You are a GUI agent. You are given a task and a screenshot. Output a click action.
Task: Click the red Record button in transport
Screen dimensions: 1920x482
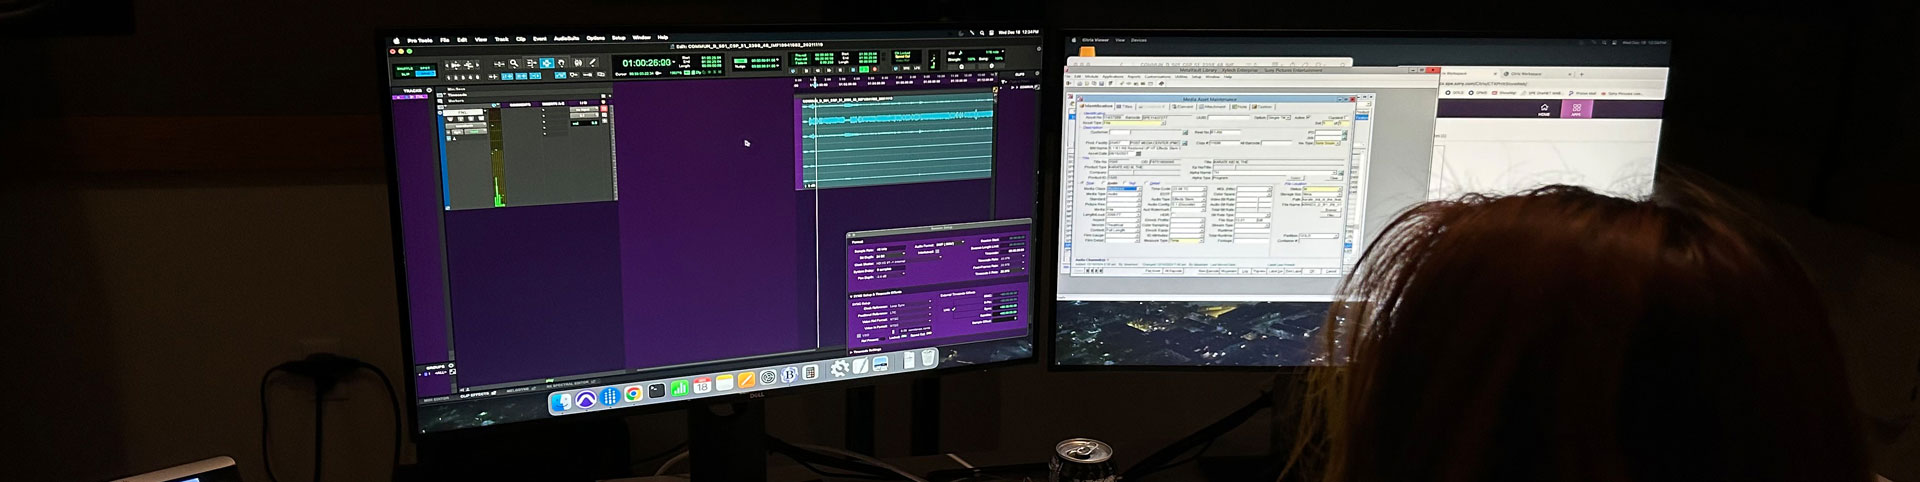(x=875, y=69)
